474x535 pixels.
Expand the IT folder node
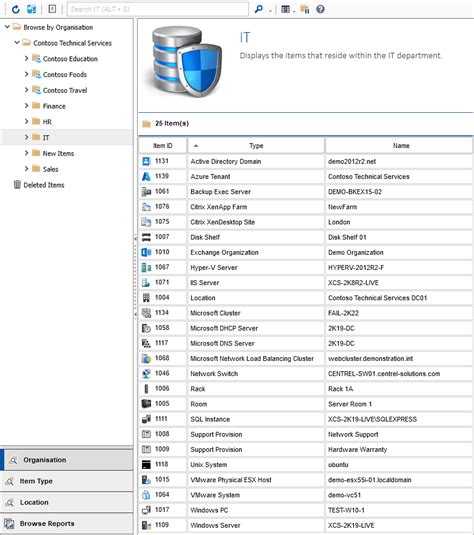point(26,137)
